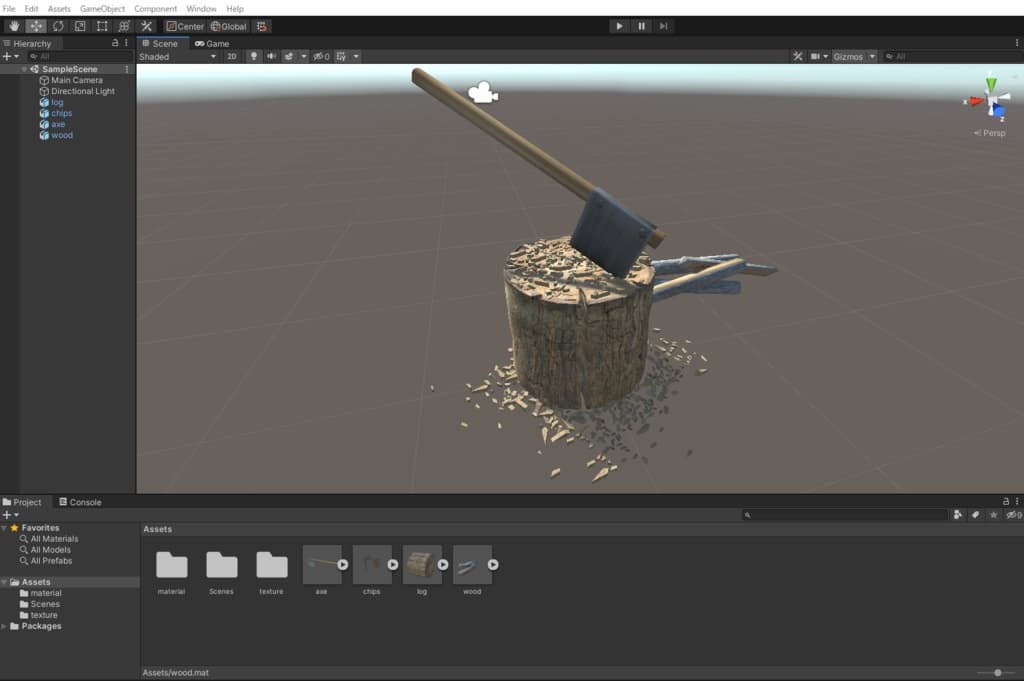
Task: Click the Step frame button
Action: click(x=663, y=26)
